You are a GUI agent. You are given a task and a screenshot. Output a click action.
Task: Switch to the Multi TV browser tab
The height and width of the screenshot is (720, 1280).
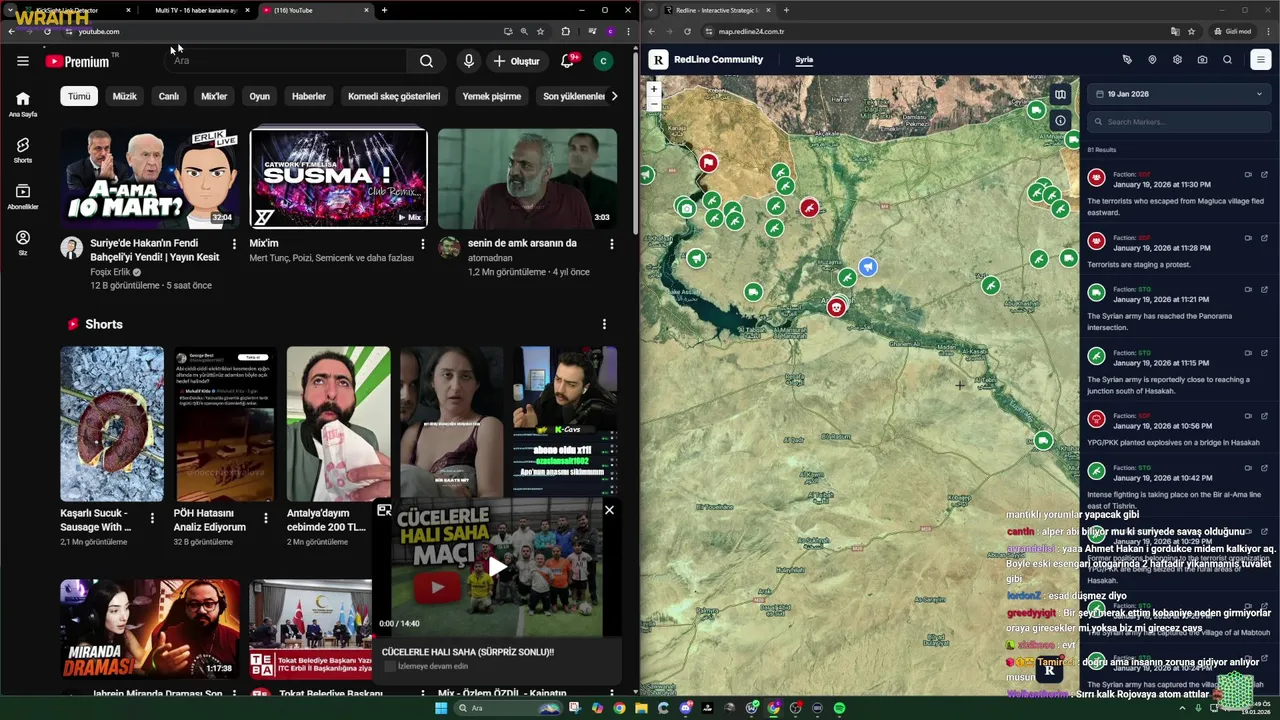pos(195,10)
